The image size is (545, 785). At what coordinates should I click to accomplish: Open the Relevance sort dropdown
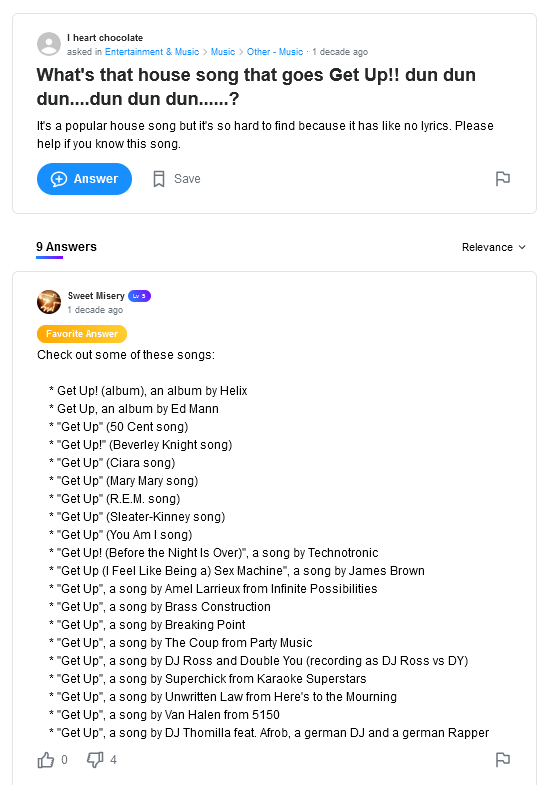tap(493, 247)
